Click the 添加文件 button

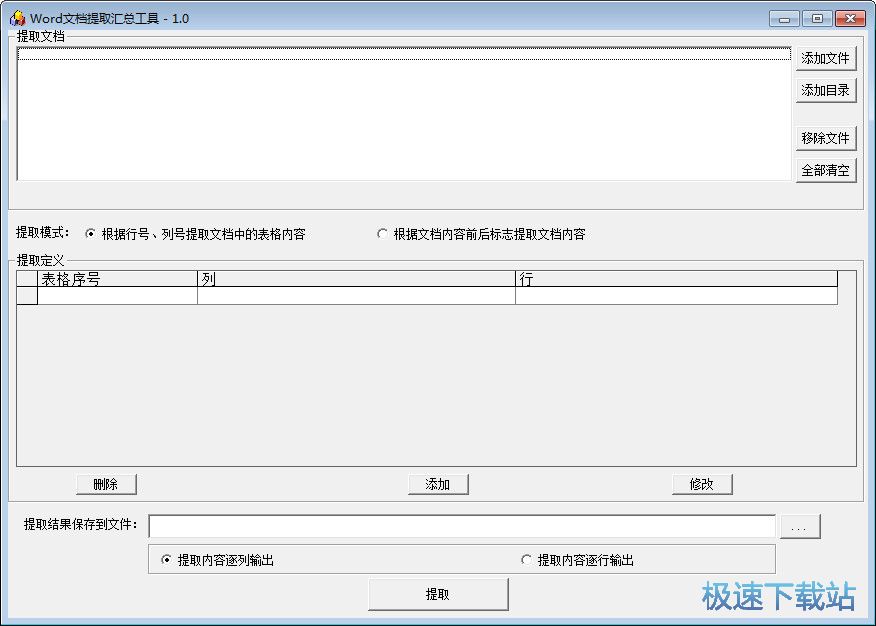(826, 58)
